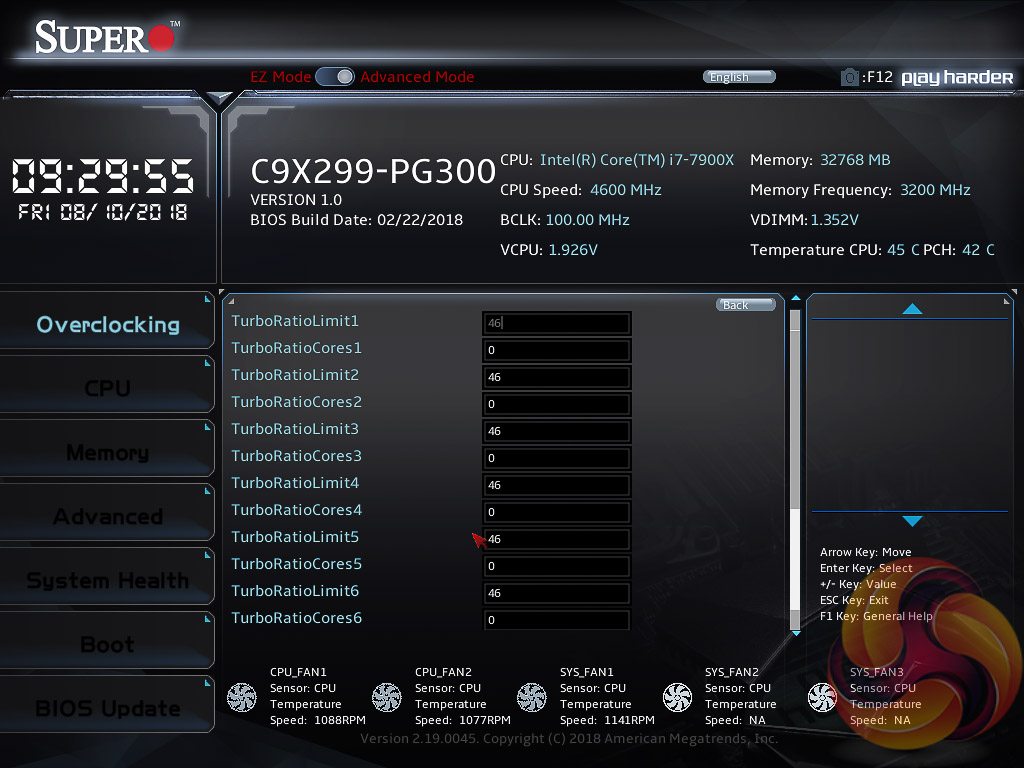Select the TurboRatioLimit5 label

pos(295,537)
